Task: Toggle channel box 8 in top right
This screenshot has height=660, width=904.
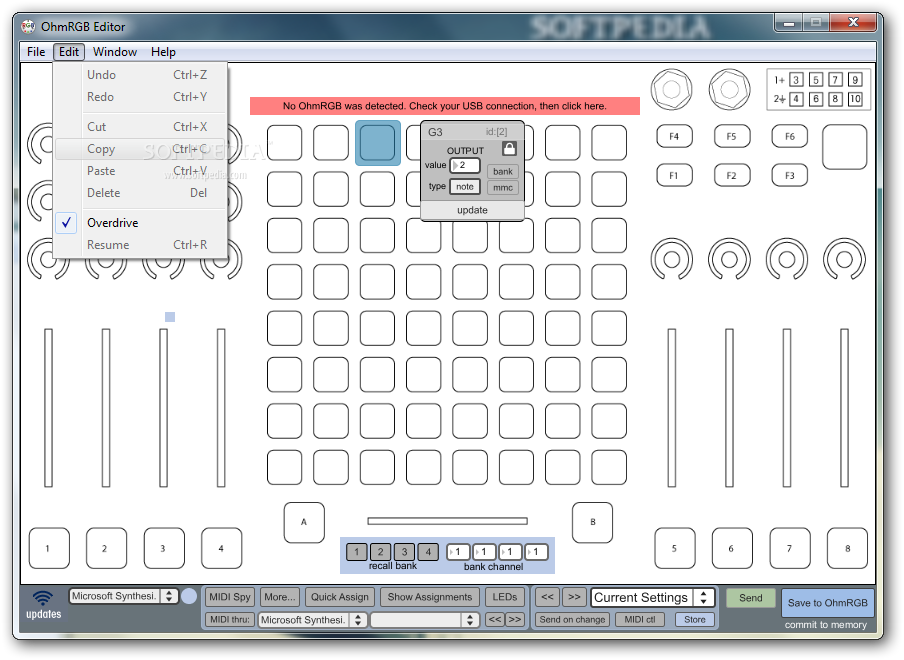Action: [835, 99]
